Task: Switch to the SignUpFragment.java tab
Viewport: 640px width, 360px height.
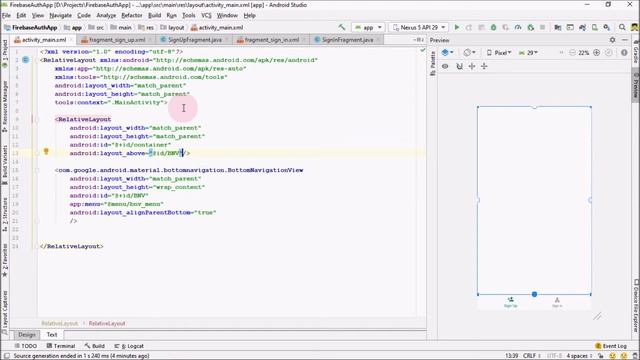Action: 195,40
